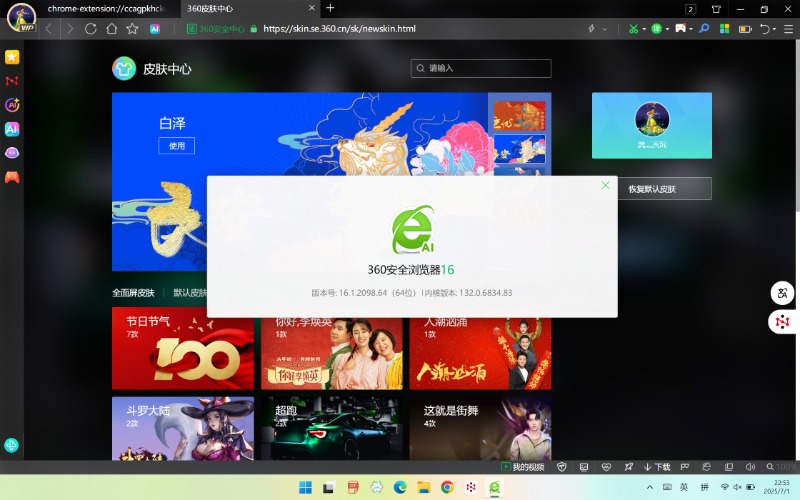This screenshot has width=800, height=500.
Task: Click the 使用 button on 白泽 banner
Action: (x=177, y=145)
